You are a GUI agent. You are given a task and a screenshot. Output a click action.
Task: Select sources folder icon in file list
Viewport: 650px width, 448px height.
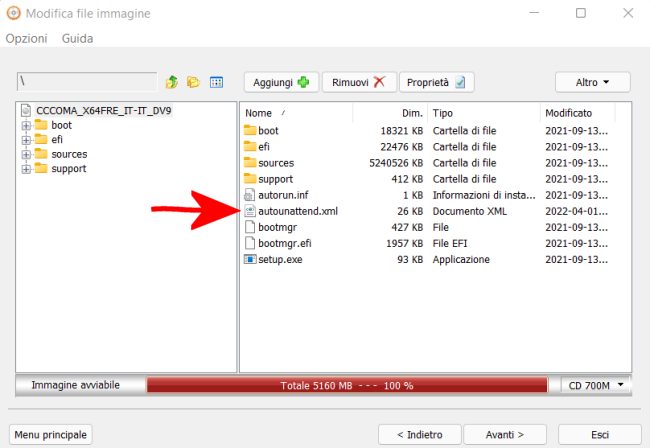[x=250, y=162]
